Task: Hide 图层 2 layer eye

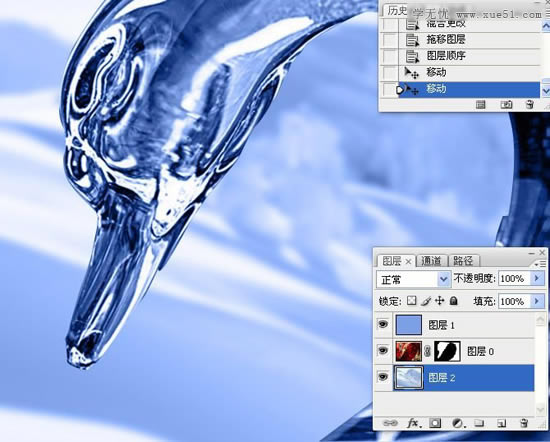Action: pyautogui.click(x=383, y=377)
